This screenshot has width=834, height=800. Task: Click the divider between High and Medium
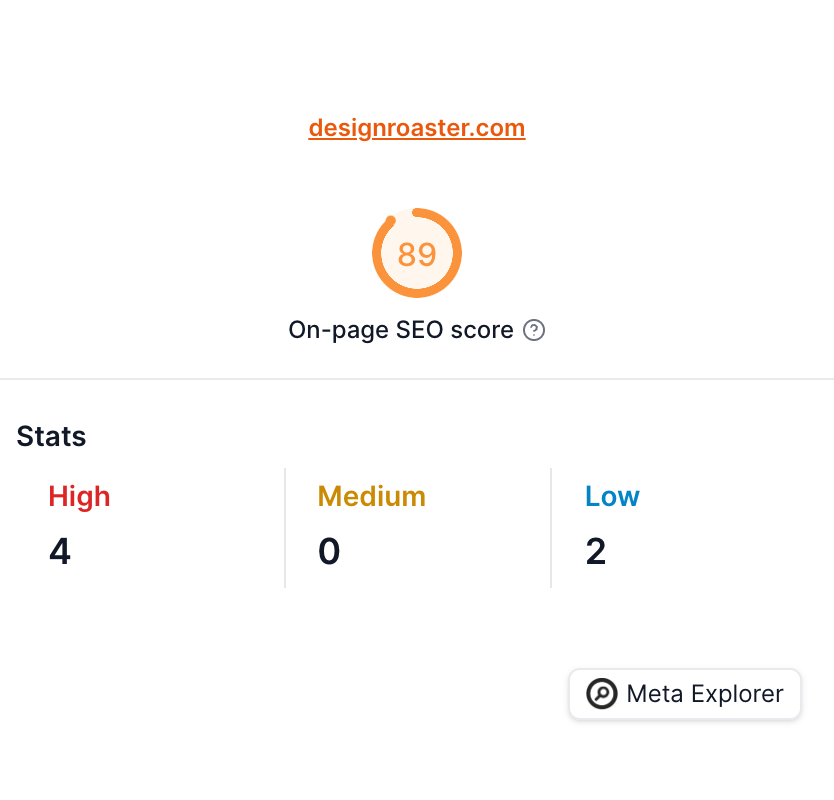285,527
